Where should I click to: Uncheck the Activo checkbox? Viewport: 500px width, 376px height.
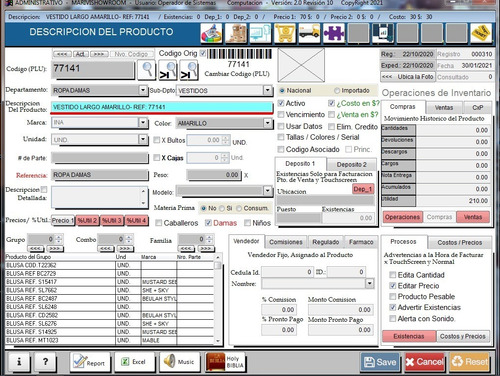tap(281, 103)
